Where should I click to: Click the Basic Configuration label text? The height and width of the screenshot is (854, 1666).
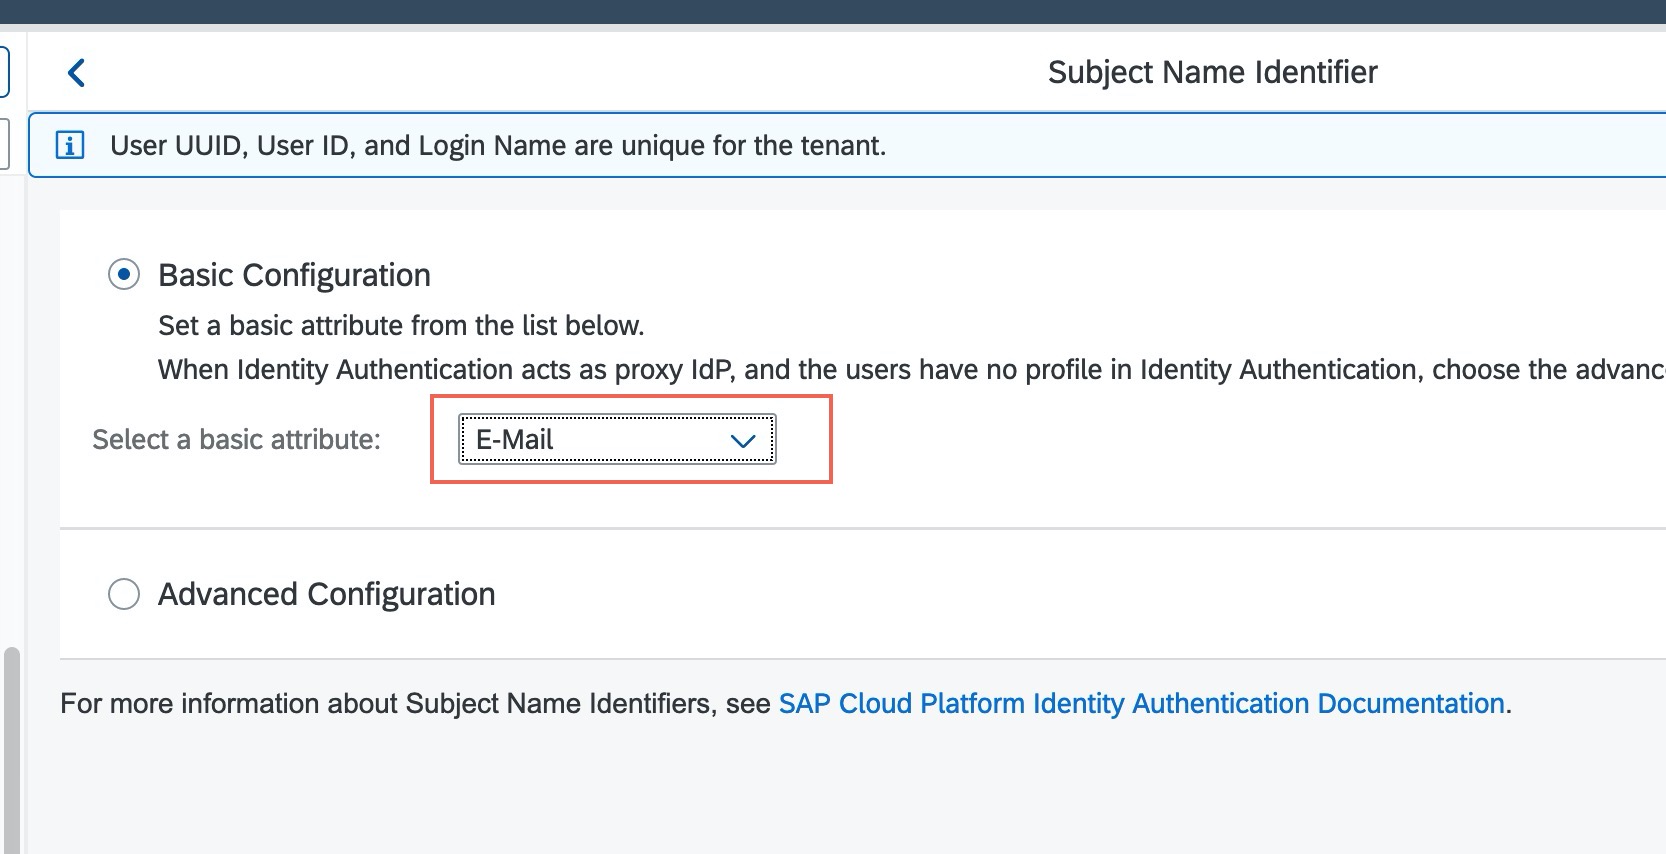(x=294, y=275)
